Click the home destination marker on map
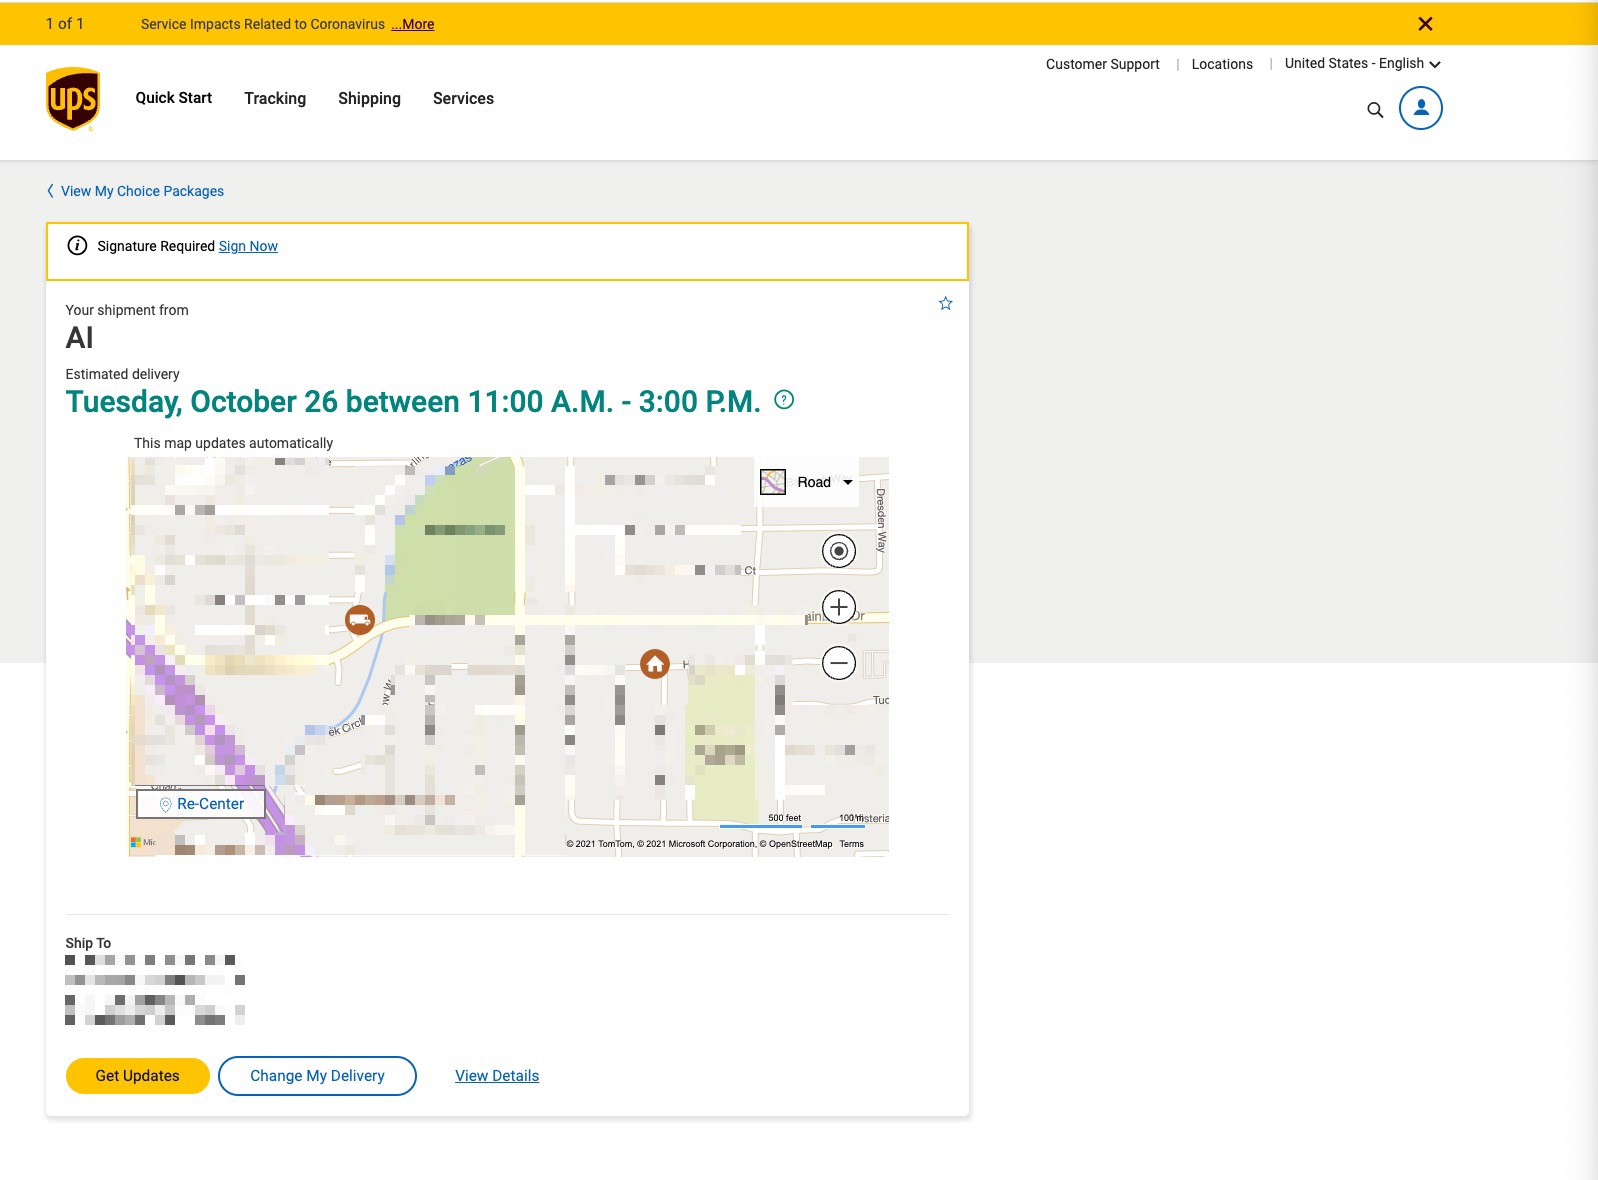This screenshot has height=1180, width=1598. (655, 663)
